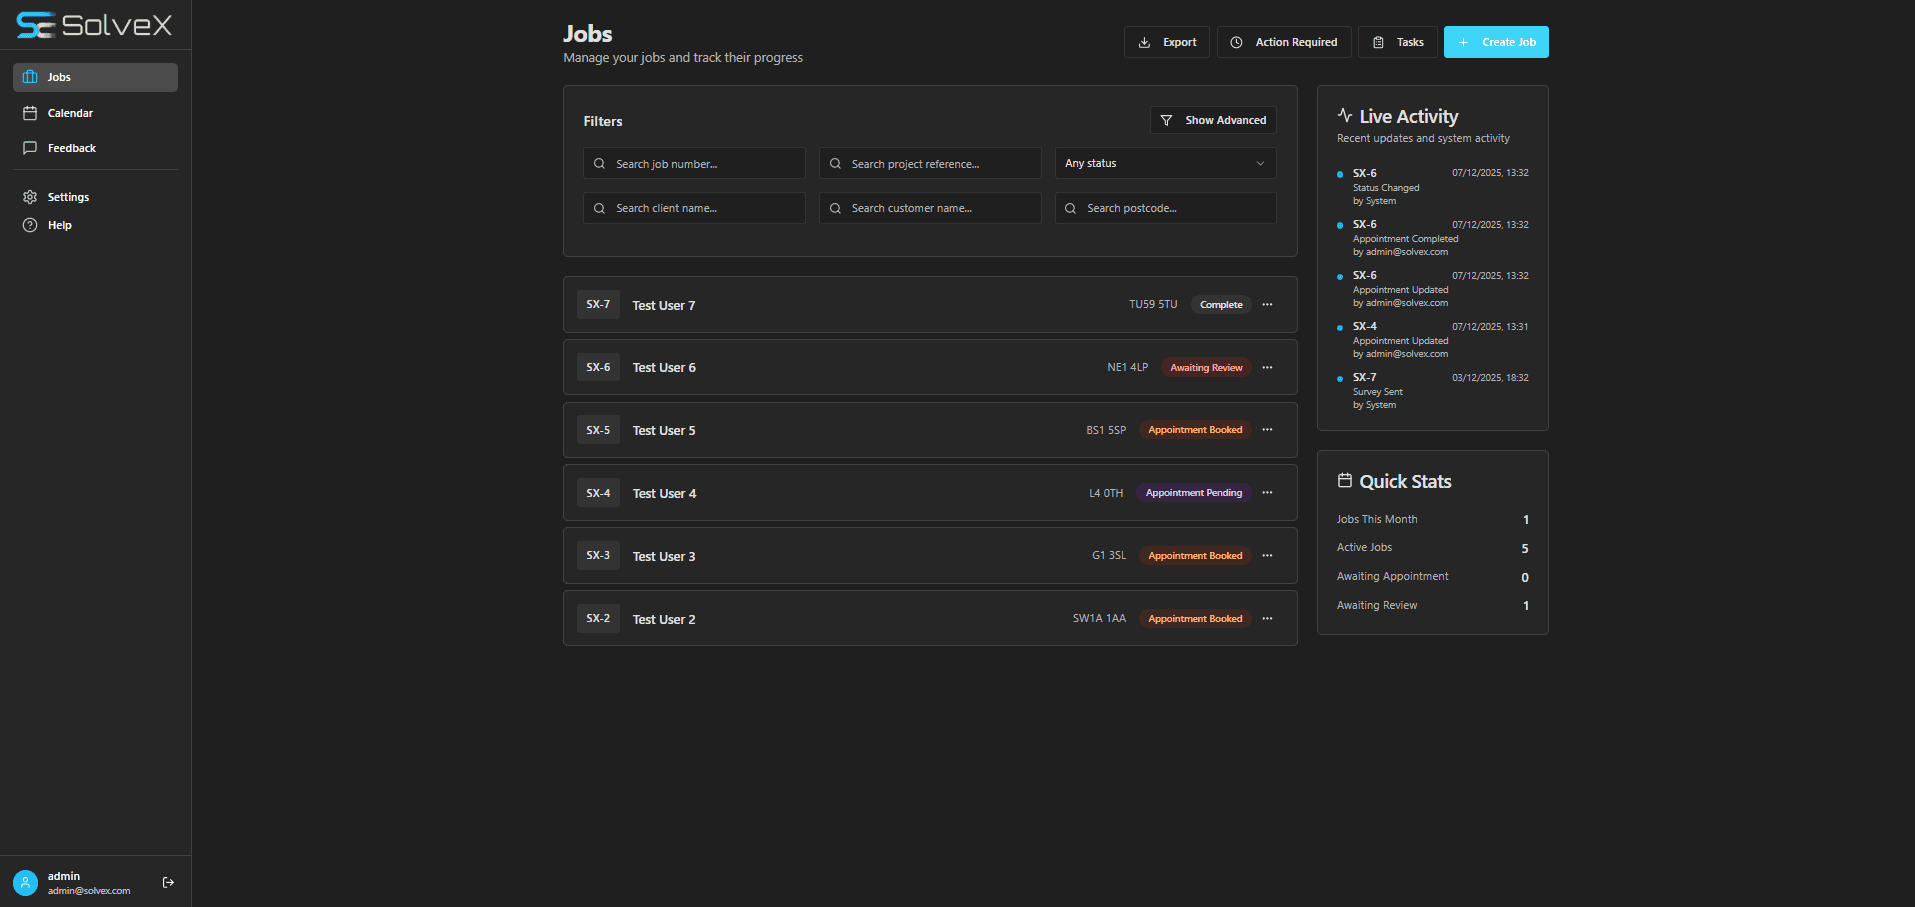Screen dimensions: 1915x907
Task: Open the Action Required view
Action: tap(1284, 42)
